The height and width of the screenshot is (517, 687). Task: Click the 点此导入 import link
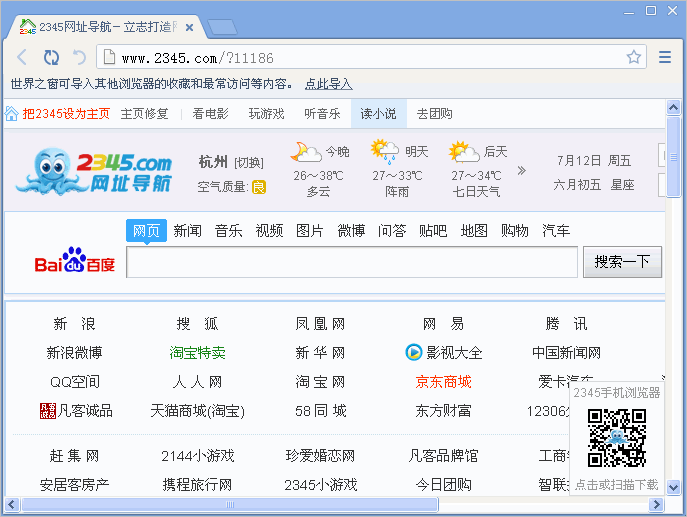[329, 84]
